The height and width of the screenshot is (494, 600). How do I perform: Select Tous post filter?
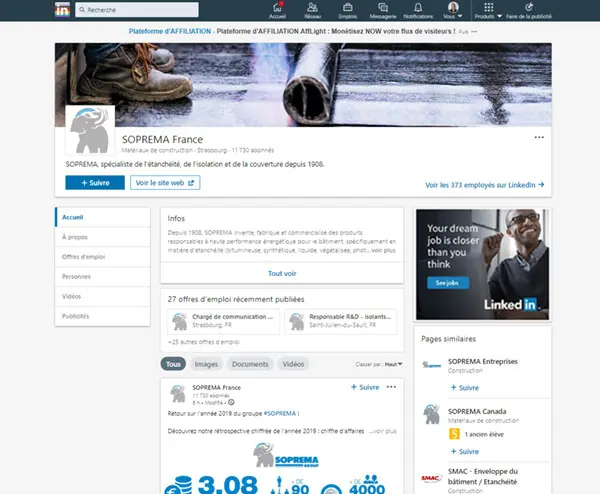(x=173, y=364)
